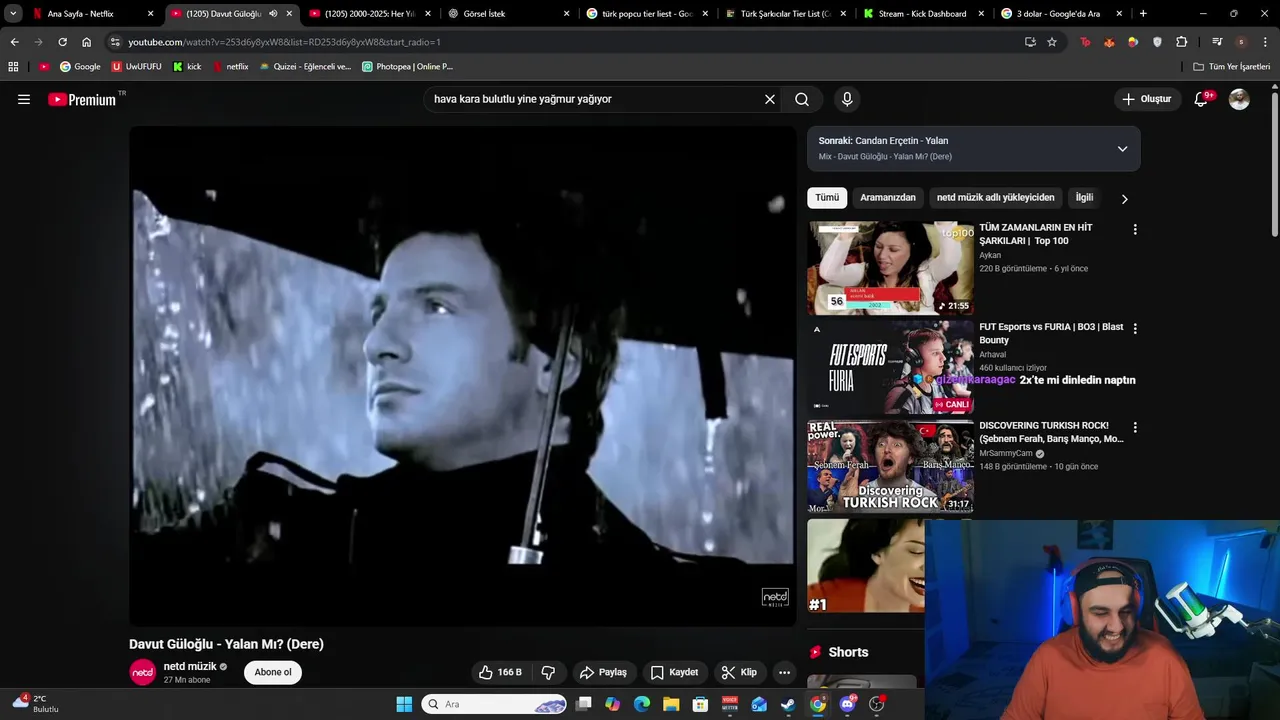The width and height of the screenshot is (1280, 720).
Task: Open the Windows Start menu
Action: click(x=404, y=704)
